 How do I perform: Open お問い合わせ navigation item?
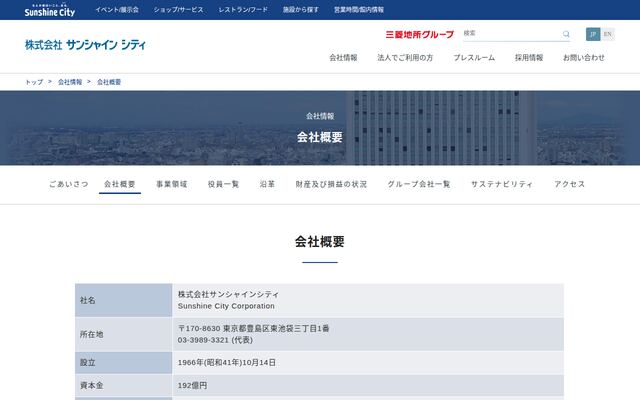pyautogui.click(x=584, y=58)
